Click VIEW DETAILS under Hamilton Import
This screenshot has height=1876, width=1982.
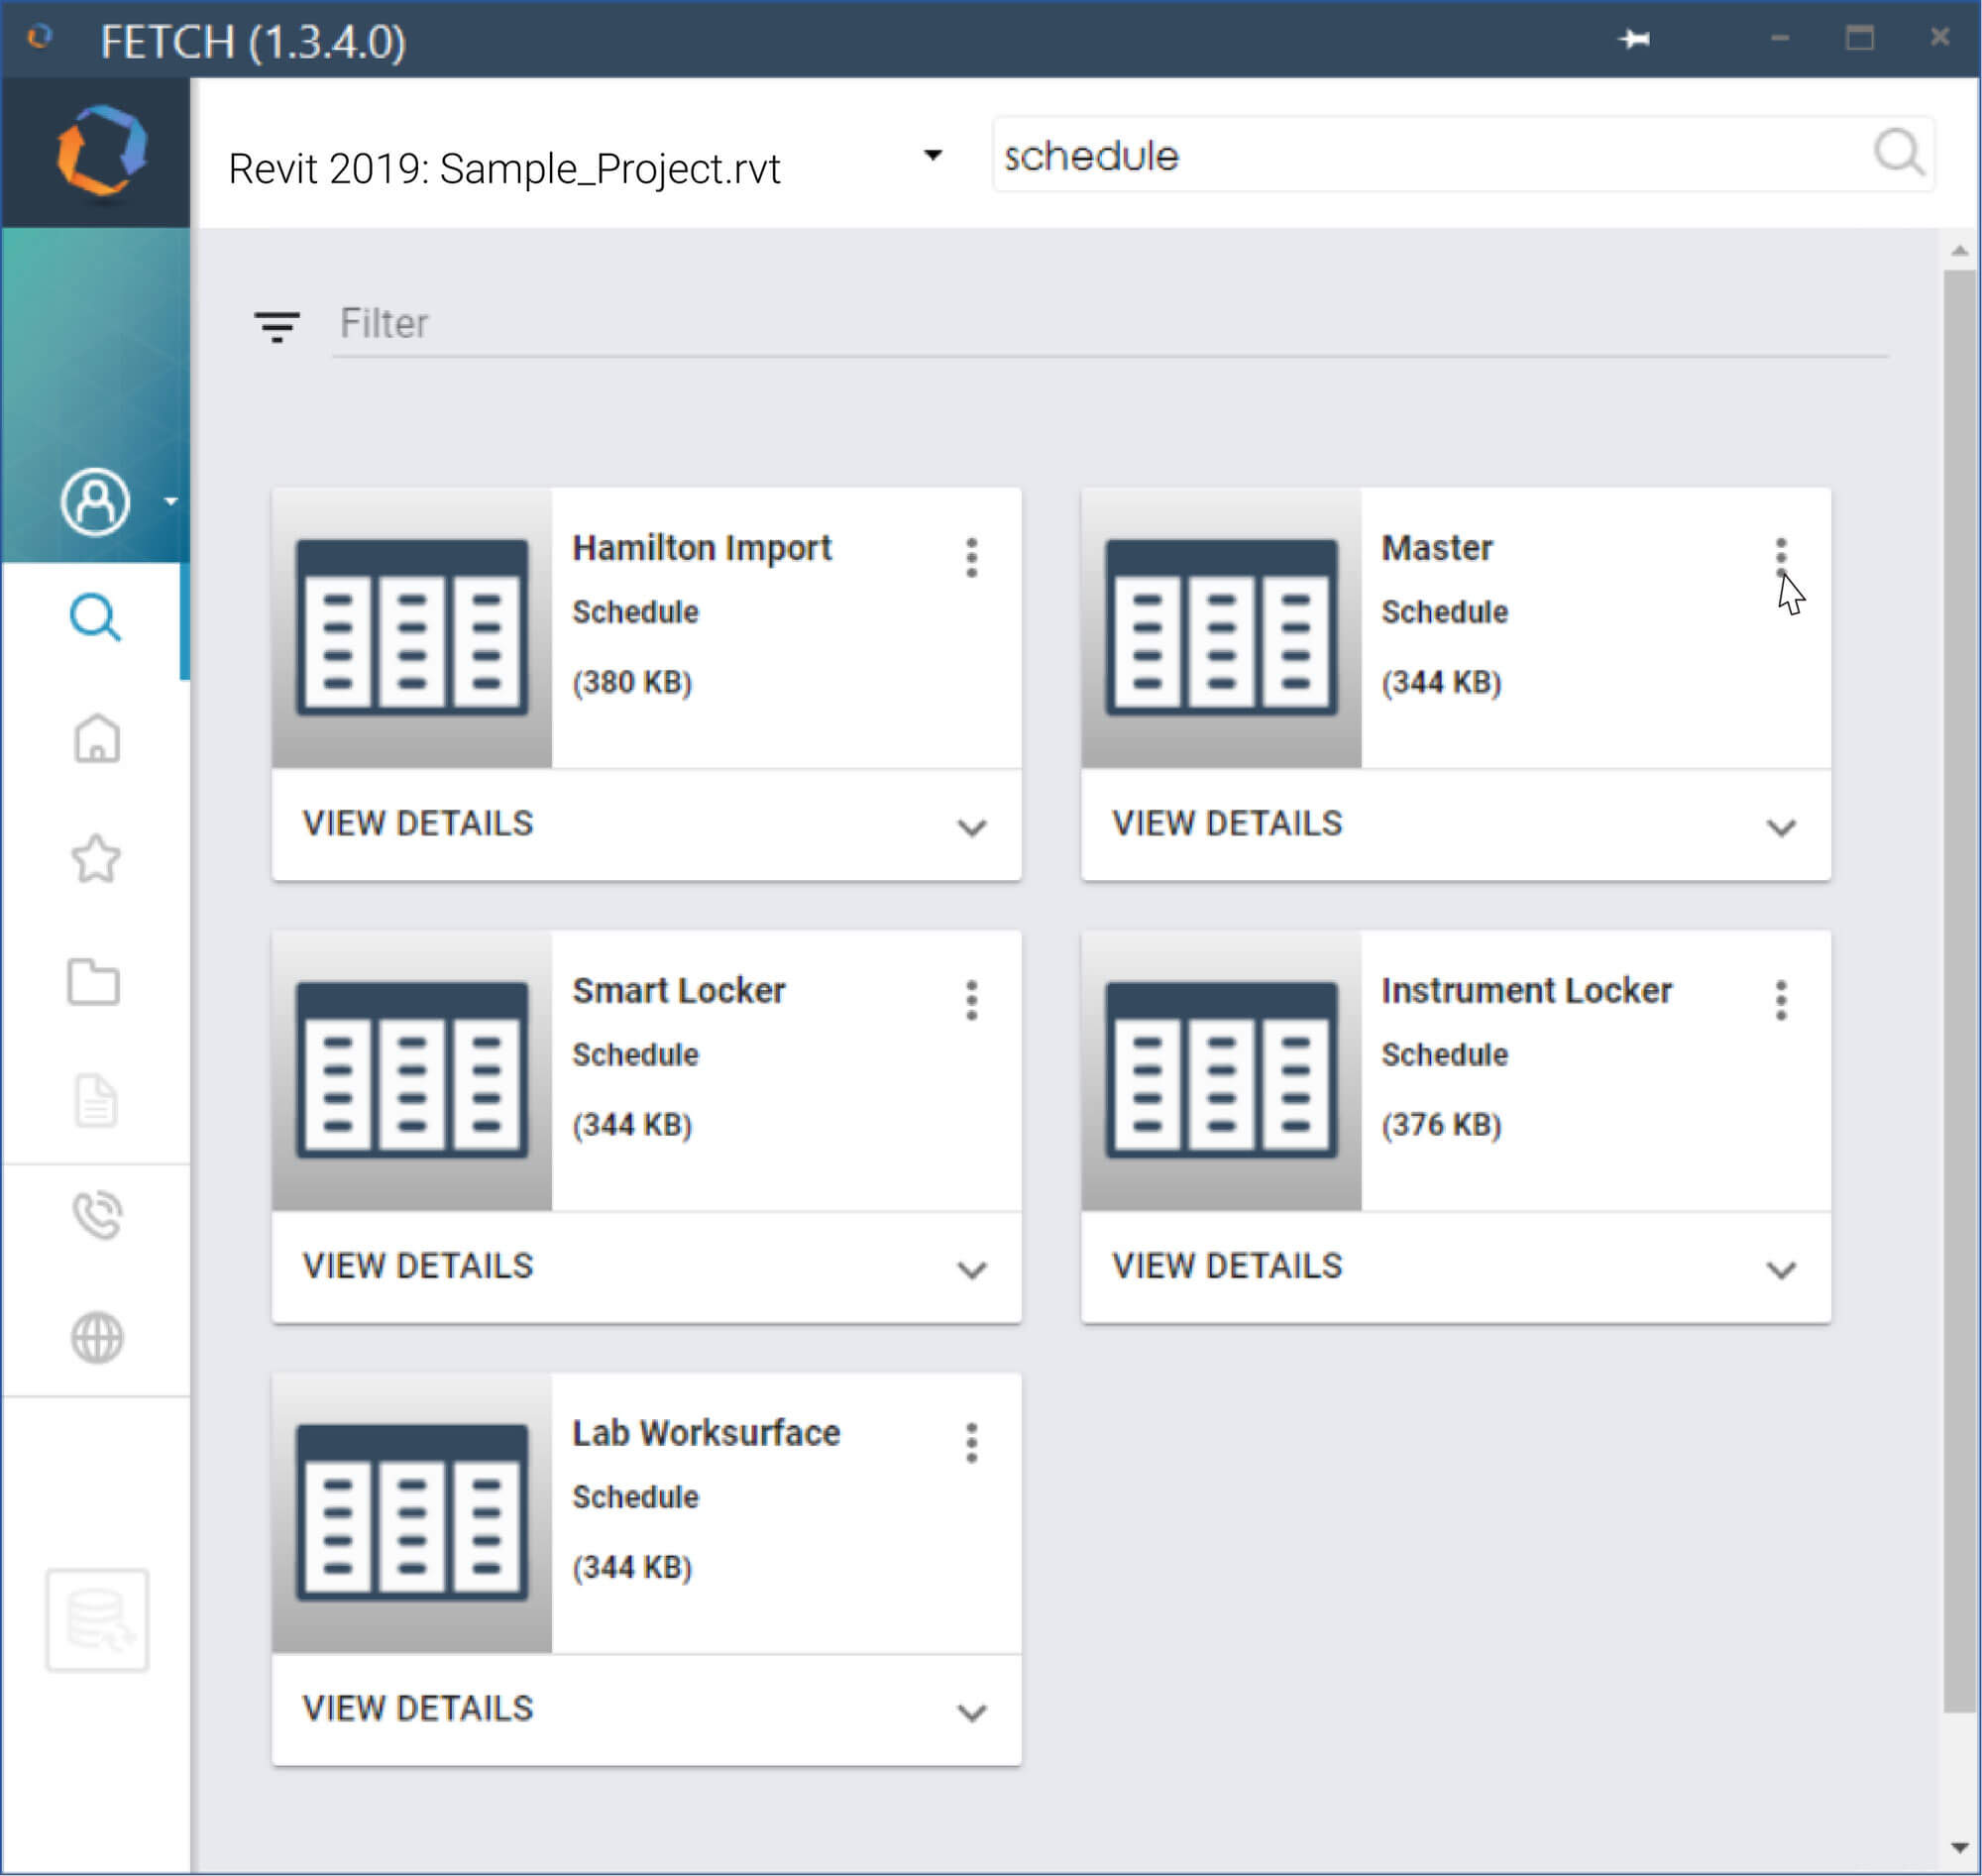[x=418, y=823]
